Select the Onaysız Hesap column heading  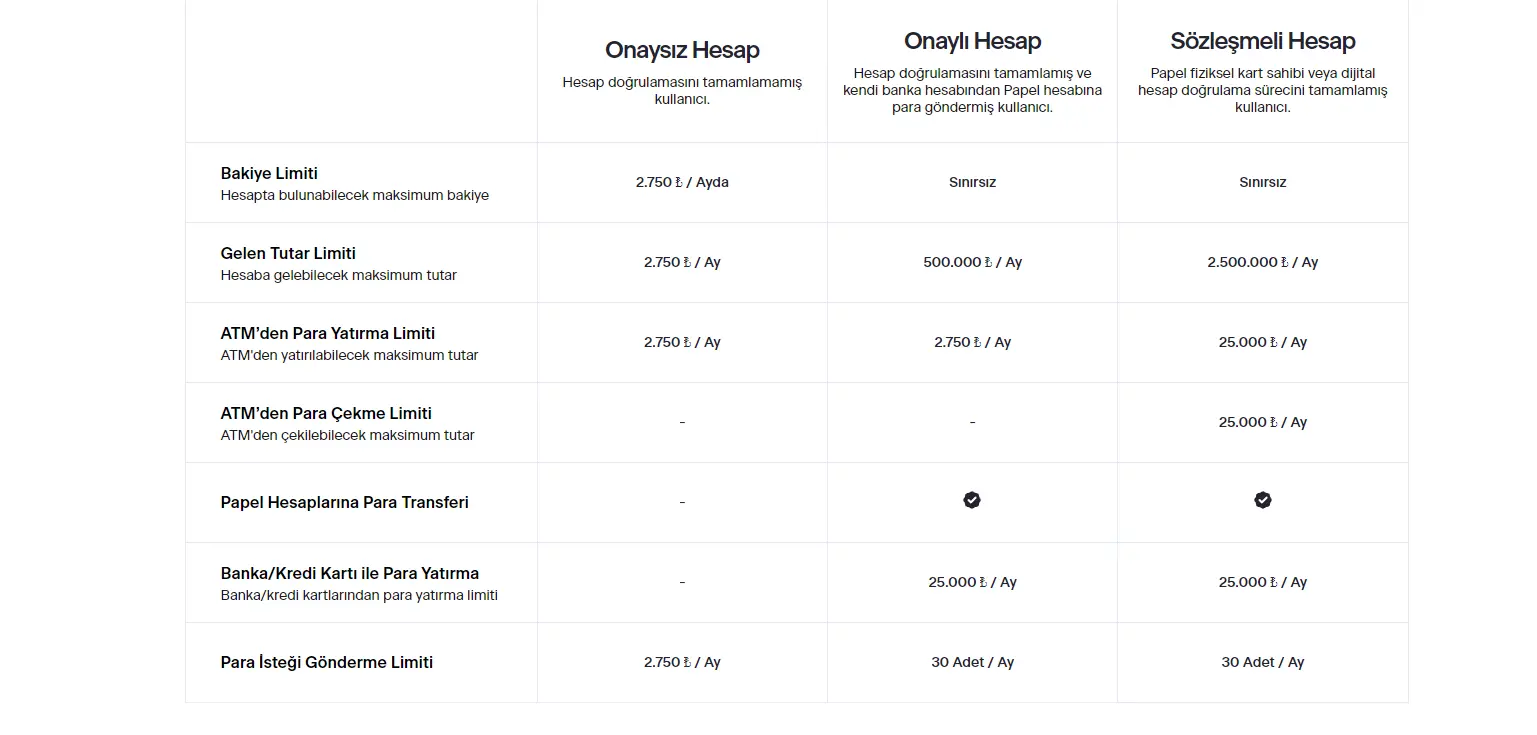[682, 50]
